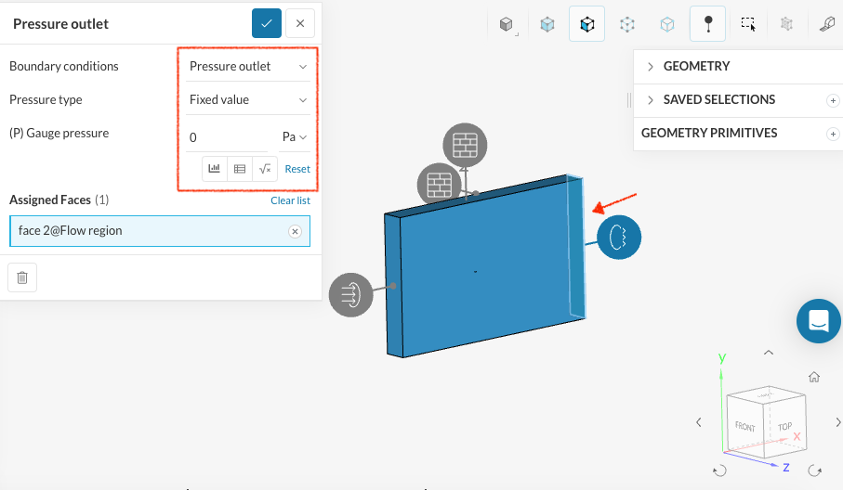Confirm the Pressure outlet settings with checkmark
The image size is (843, 490).
[x=267, y=23]
